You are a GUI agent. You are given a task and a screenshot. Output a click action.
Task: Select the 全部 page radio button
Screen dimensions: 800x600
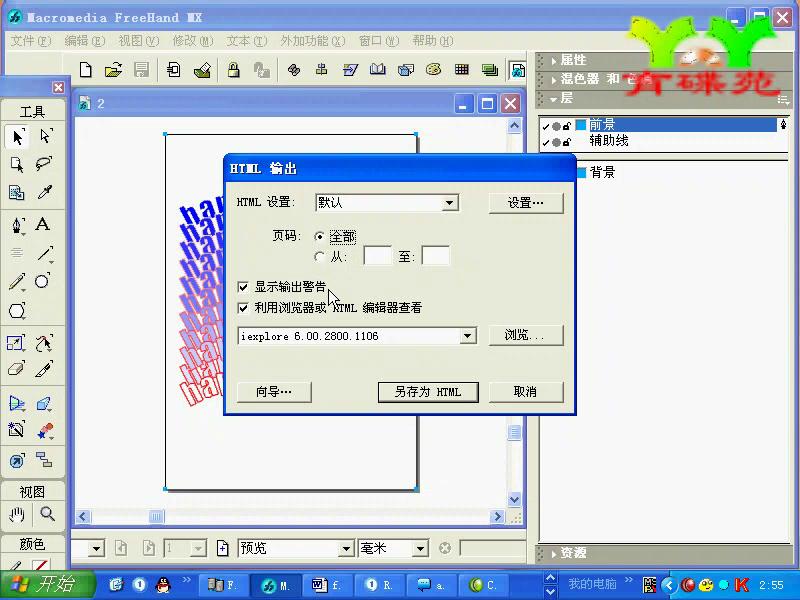pos(319,237)
